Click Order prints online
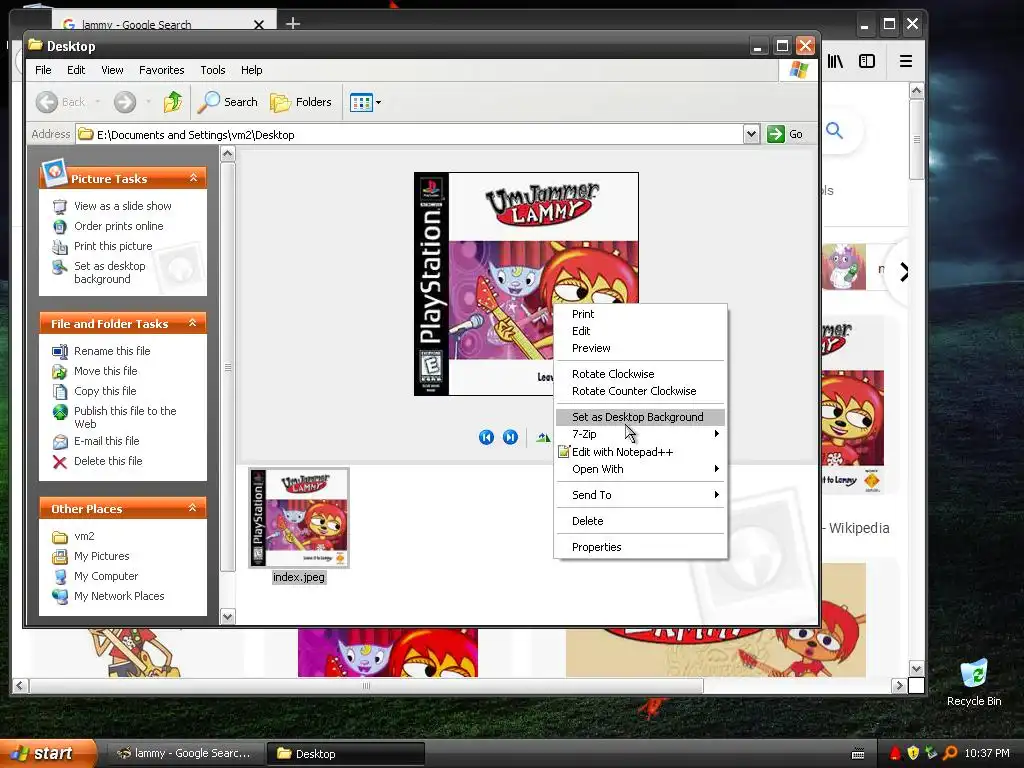The width and height of the screenshot is (1024, 768). click(119, 226)
